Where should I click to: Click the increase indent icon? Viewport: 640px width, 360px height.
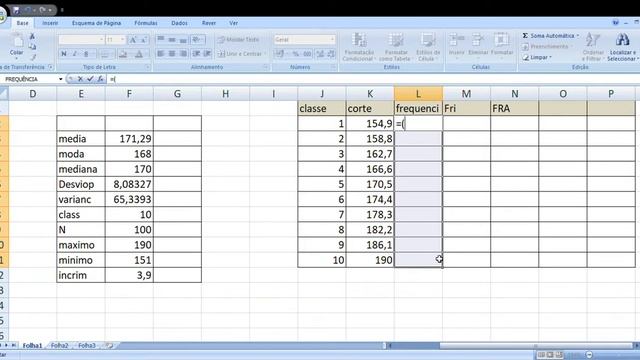coord(207,53)
